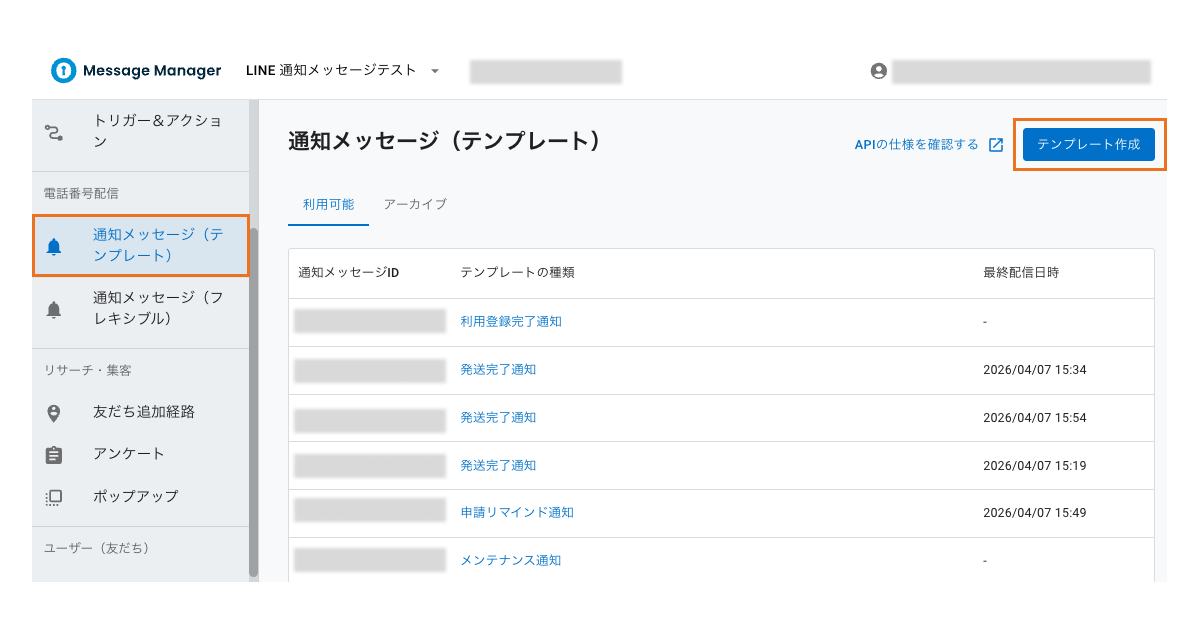Open the APIの仕様を確認する link
The width and height of the screenshot is (1200, 630).
click(915, 144)
